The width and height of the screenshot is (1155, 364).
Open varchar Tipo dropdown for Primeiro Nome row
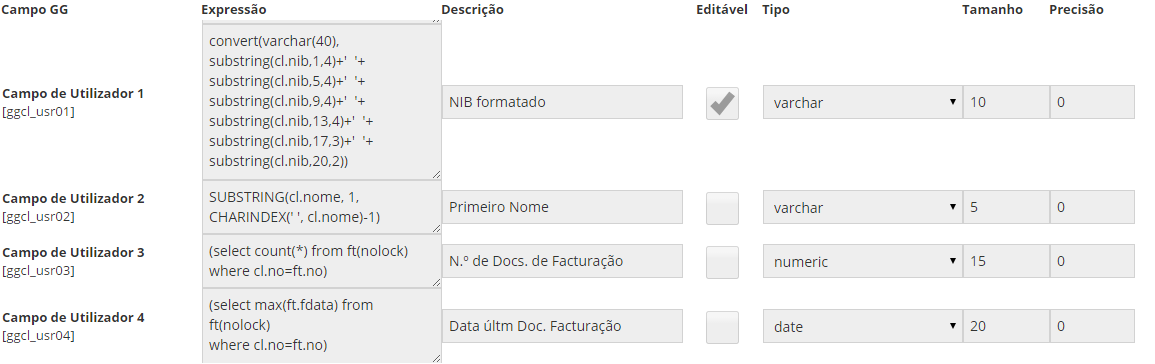tap(862, 208)
